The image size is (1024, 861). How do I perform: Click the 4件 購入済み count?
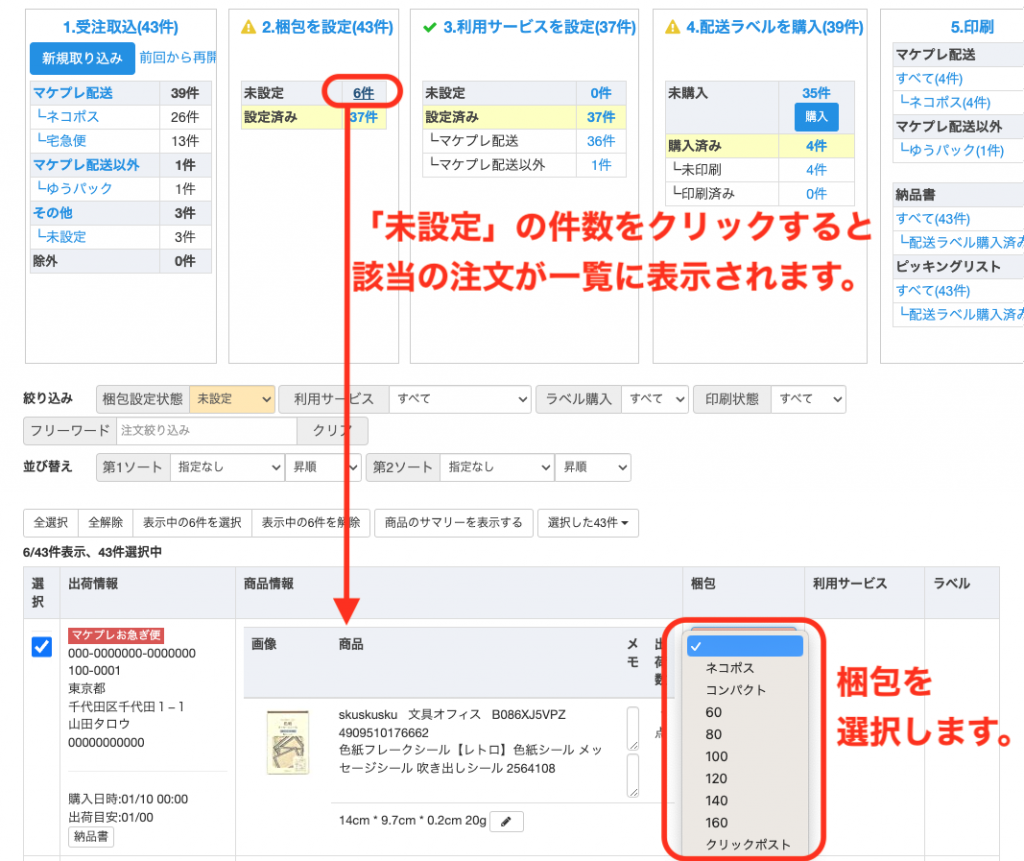(x=816, y=146)
